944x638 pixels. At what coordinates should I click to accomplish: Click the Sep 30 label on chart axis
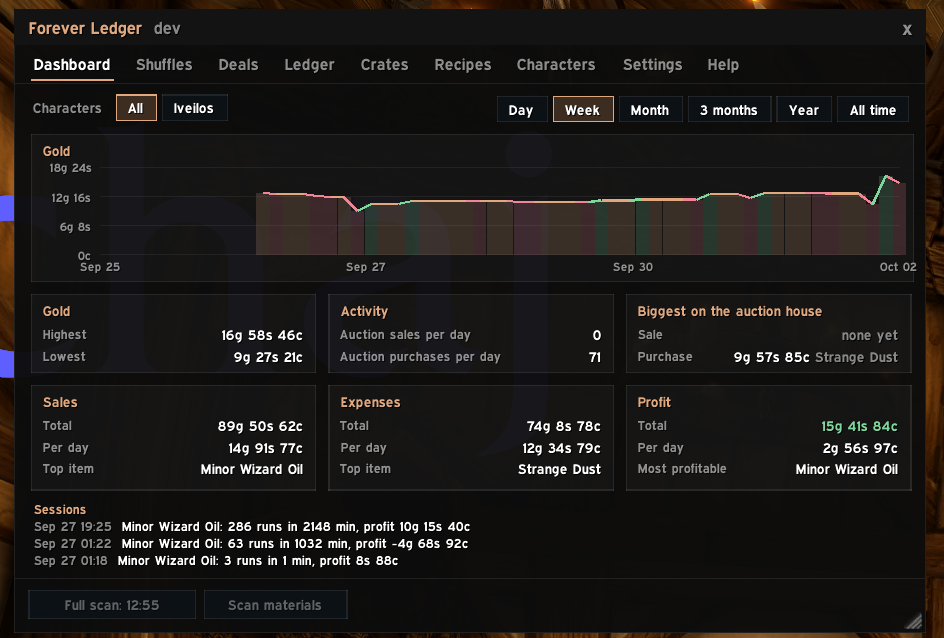[632, 267]
